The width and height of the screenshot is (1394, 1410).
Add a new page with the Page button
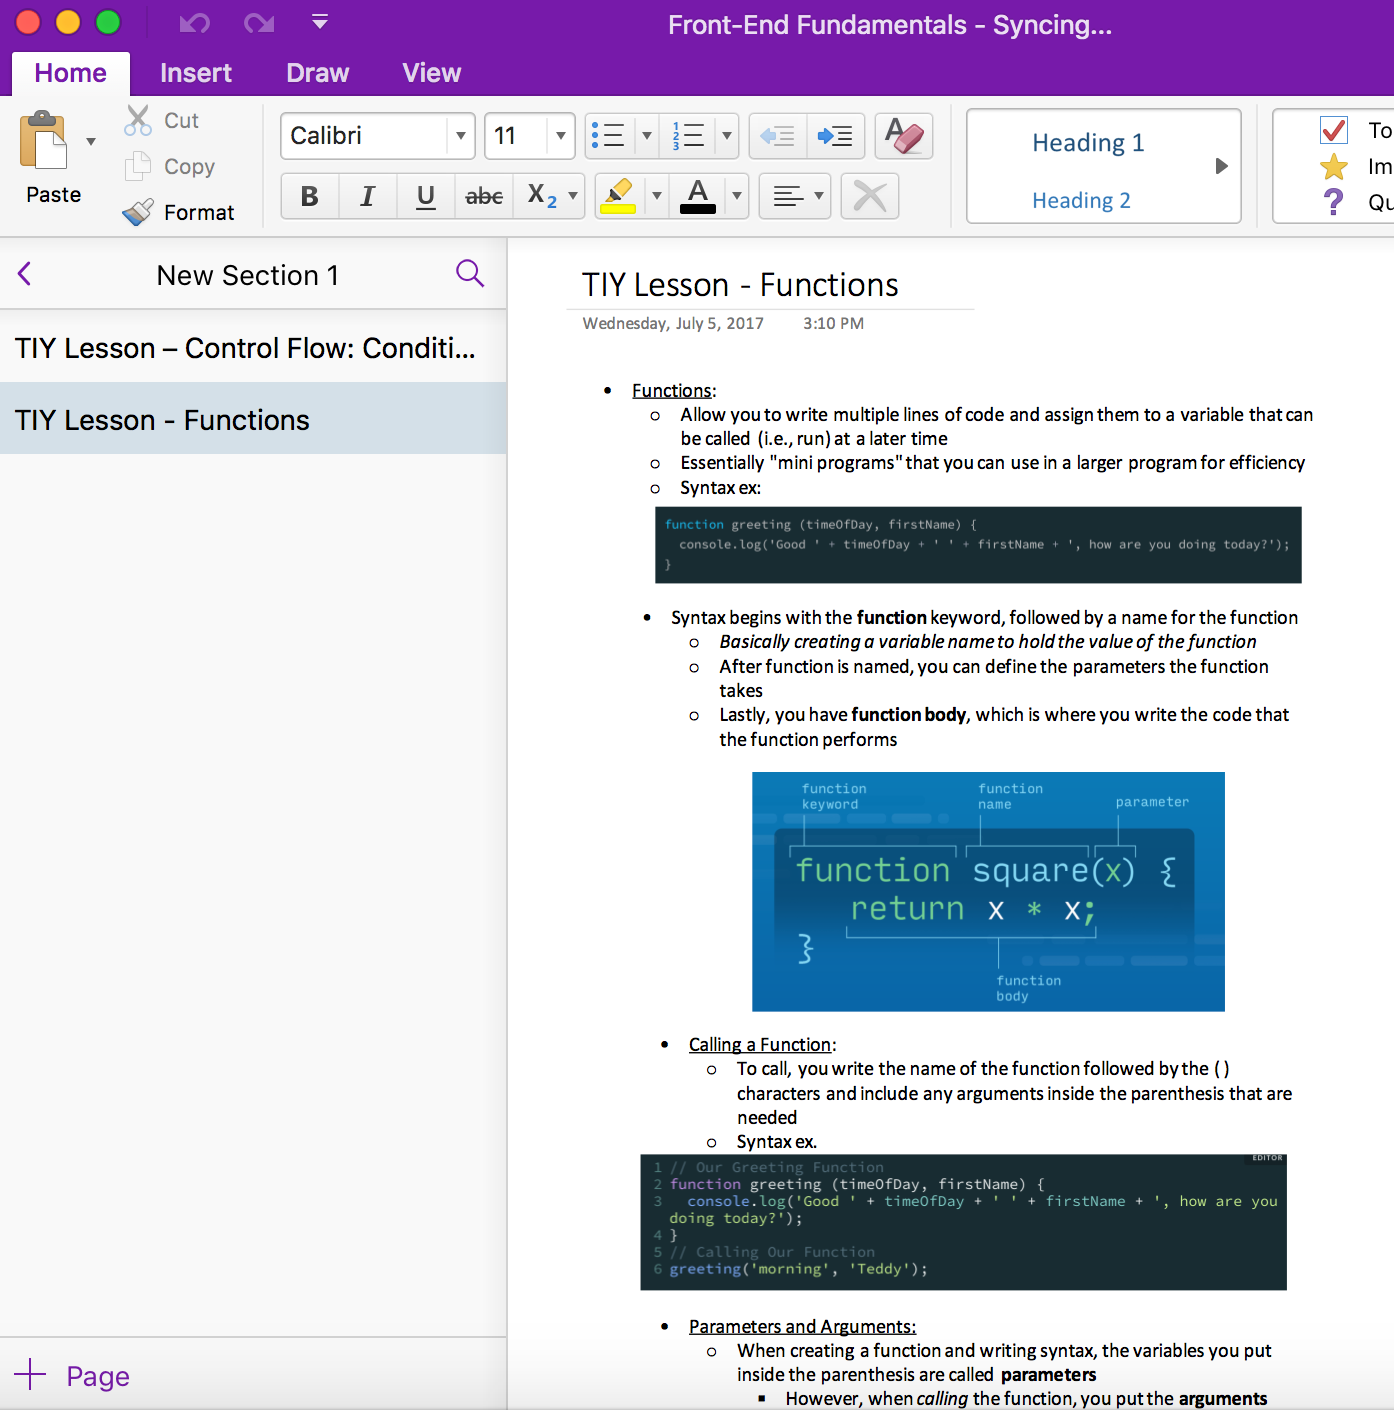point(72,1375)
